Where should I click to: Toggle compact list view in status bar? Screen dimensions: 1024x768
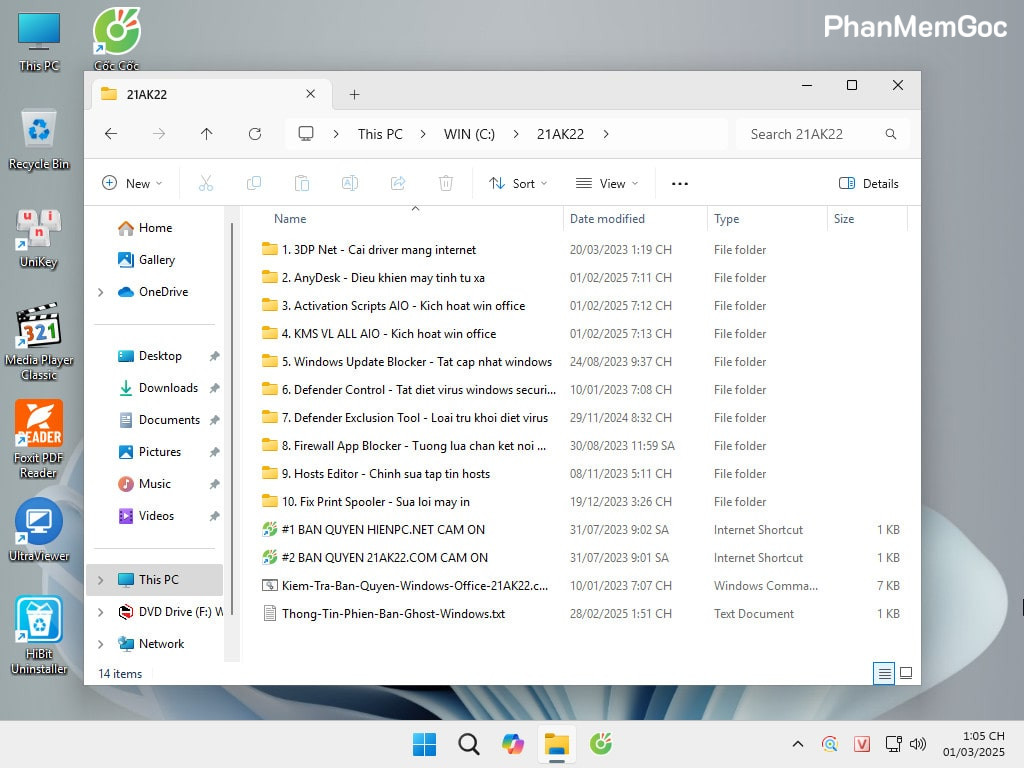[x=884, y=673]
